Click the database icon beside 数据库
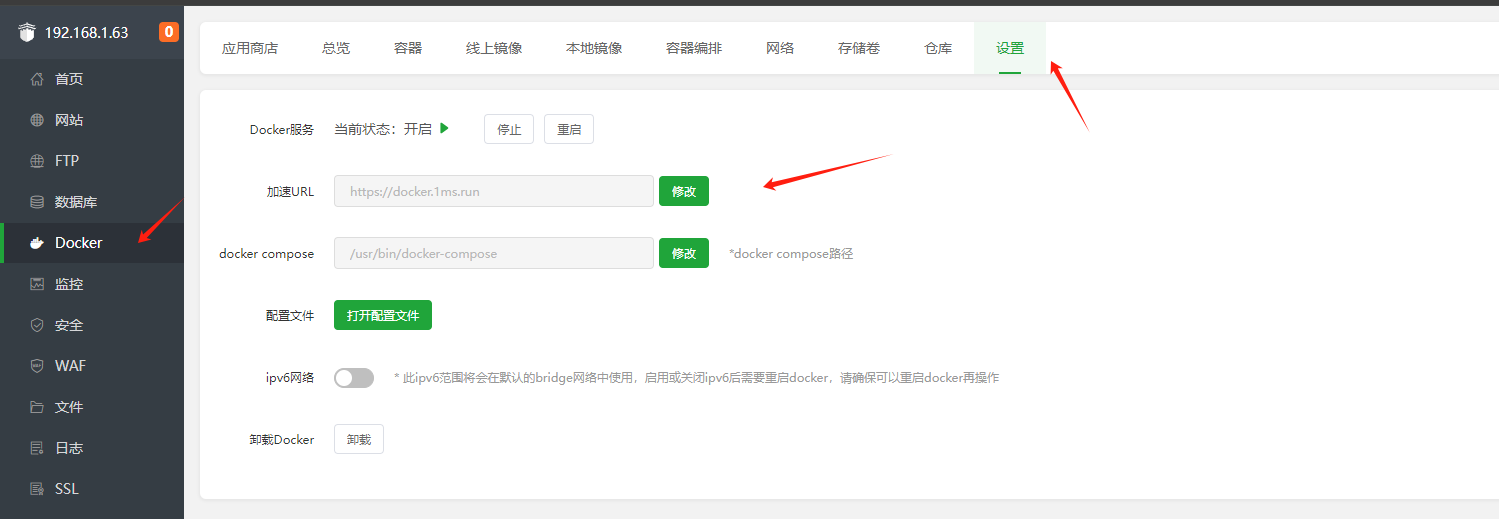The height and width of the screenshot is (519, 1499). pos(37,202)
